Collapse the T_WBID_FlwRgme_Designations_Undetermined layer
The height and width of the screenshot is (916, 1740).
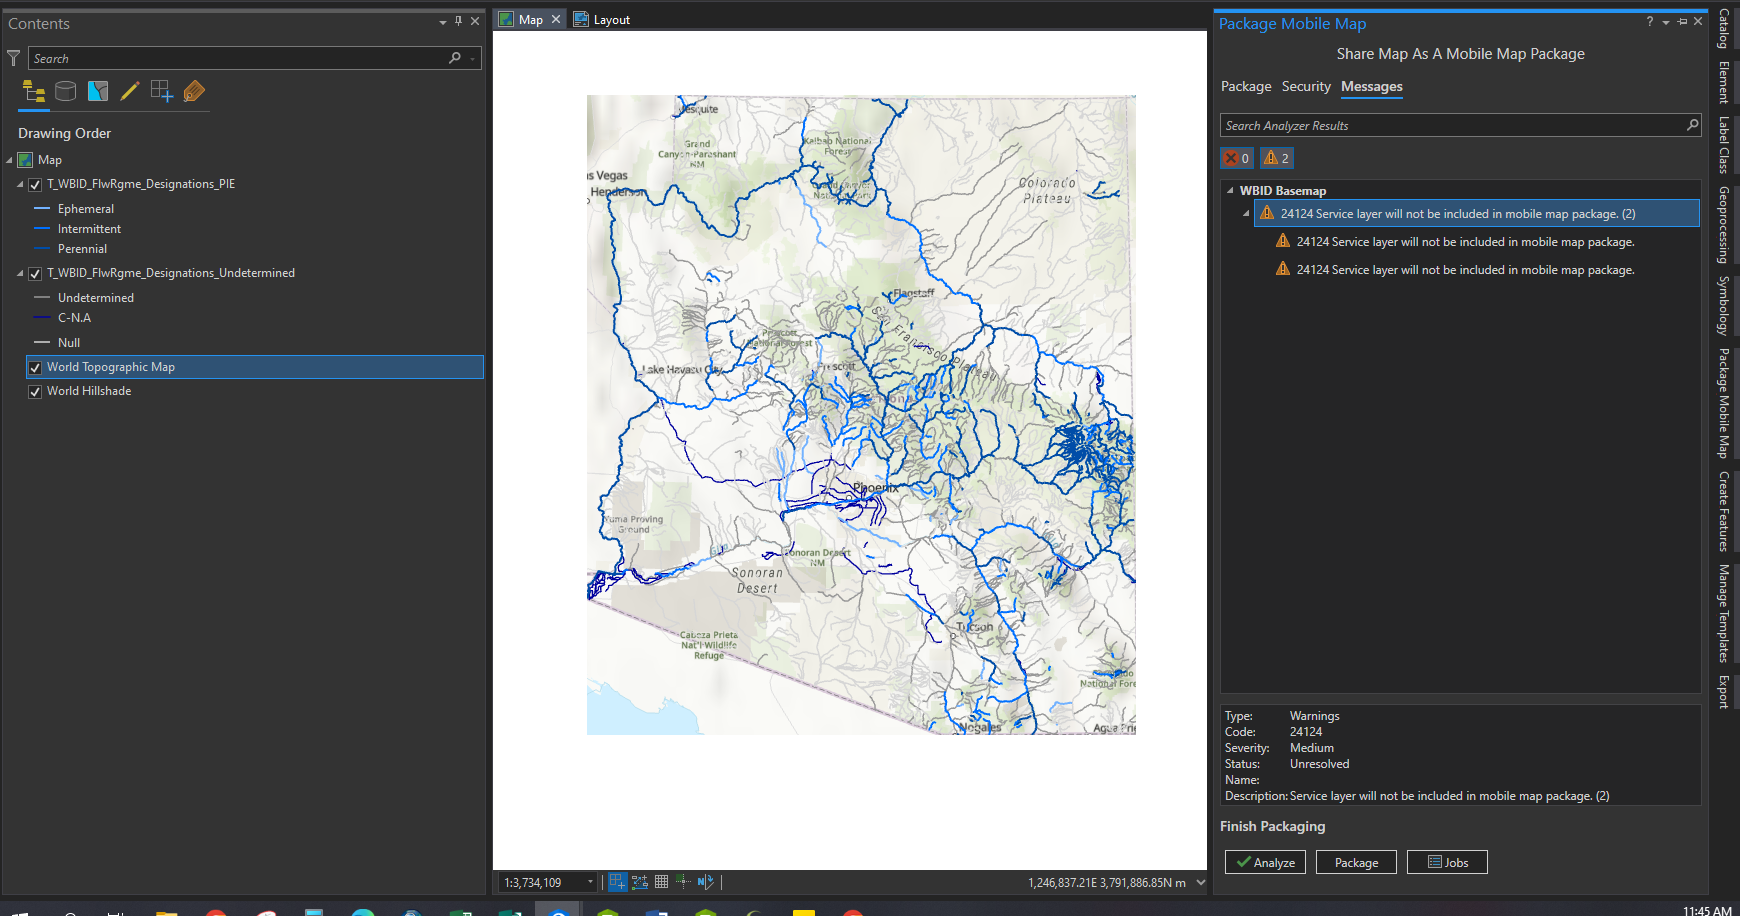(18, 272)
